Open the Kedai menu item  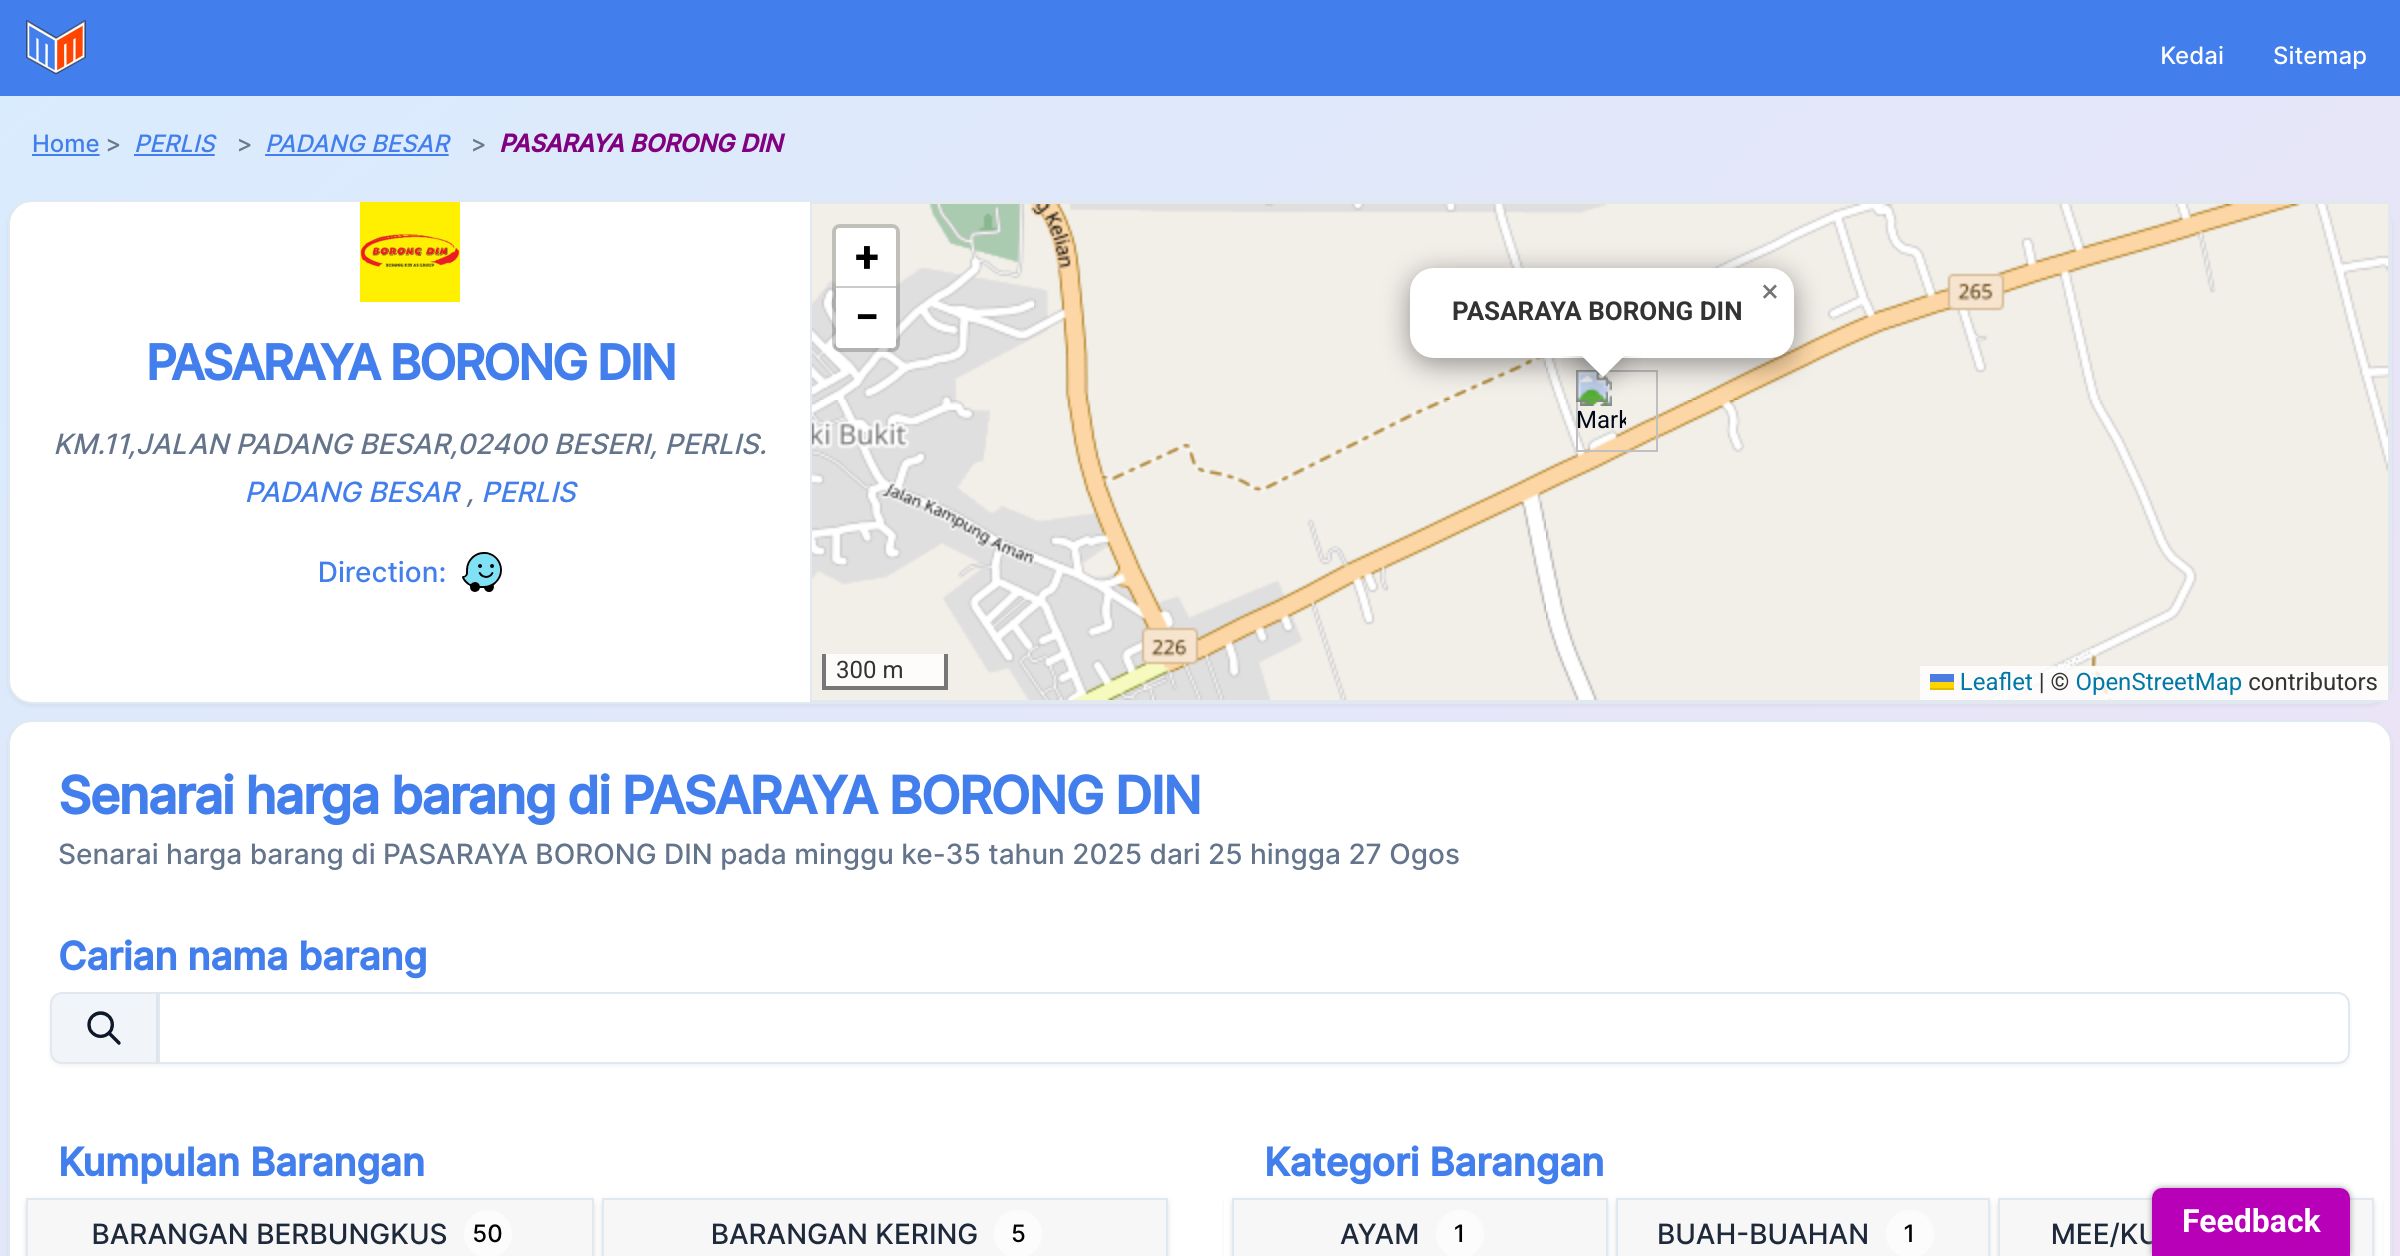tap(2191, 55)
